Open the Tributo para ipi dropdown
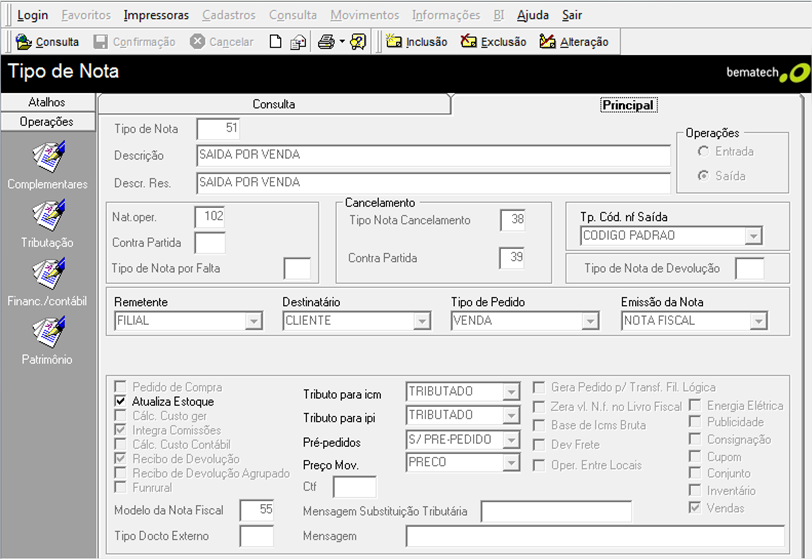 pyautogui.click(x=511, y=415)
